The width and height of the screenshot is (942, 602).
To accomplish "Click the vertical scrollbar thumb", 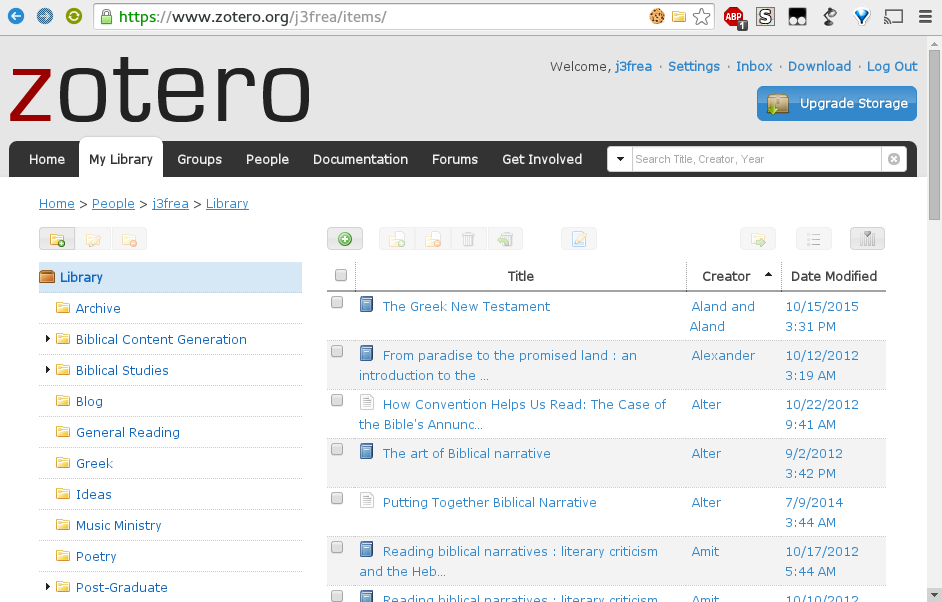I will point(935,136).
